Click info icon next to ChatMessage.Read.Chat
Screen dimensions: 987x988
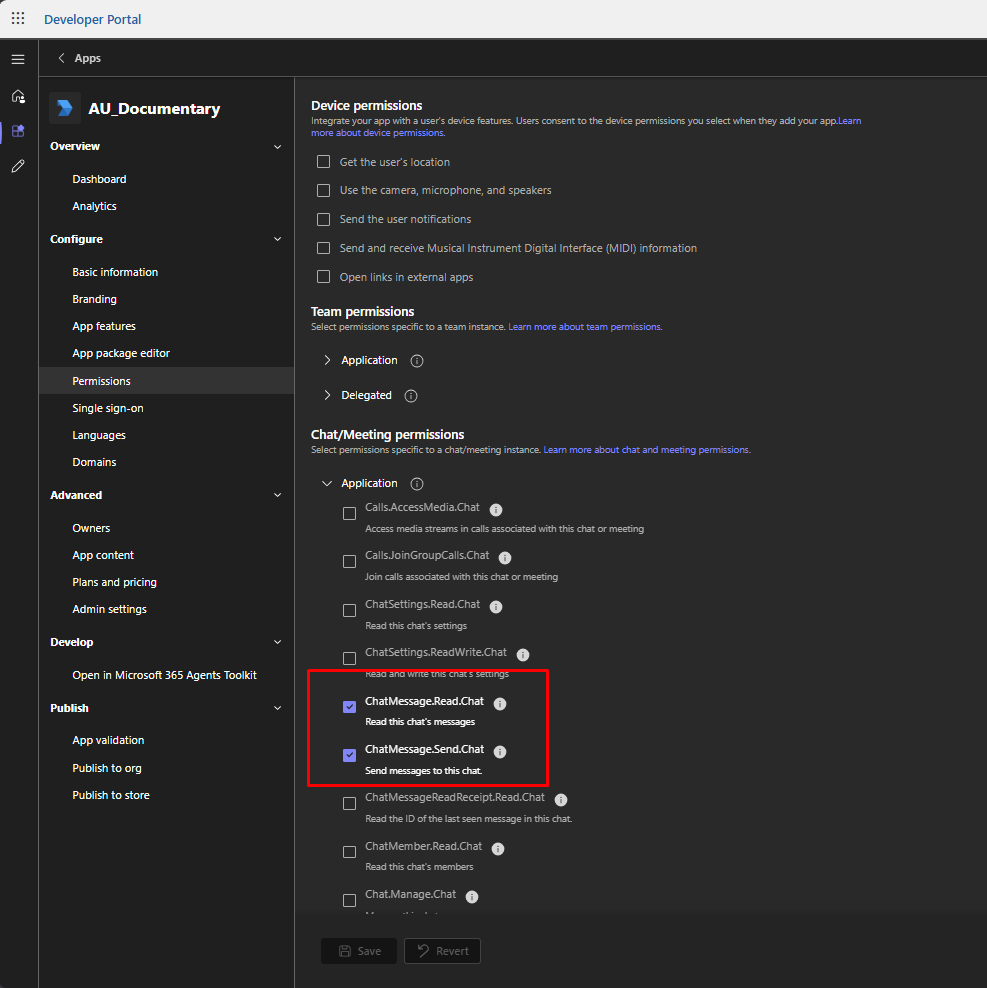click(x=500, y=704)
